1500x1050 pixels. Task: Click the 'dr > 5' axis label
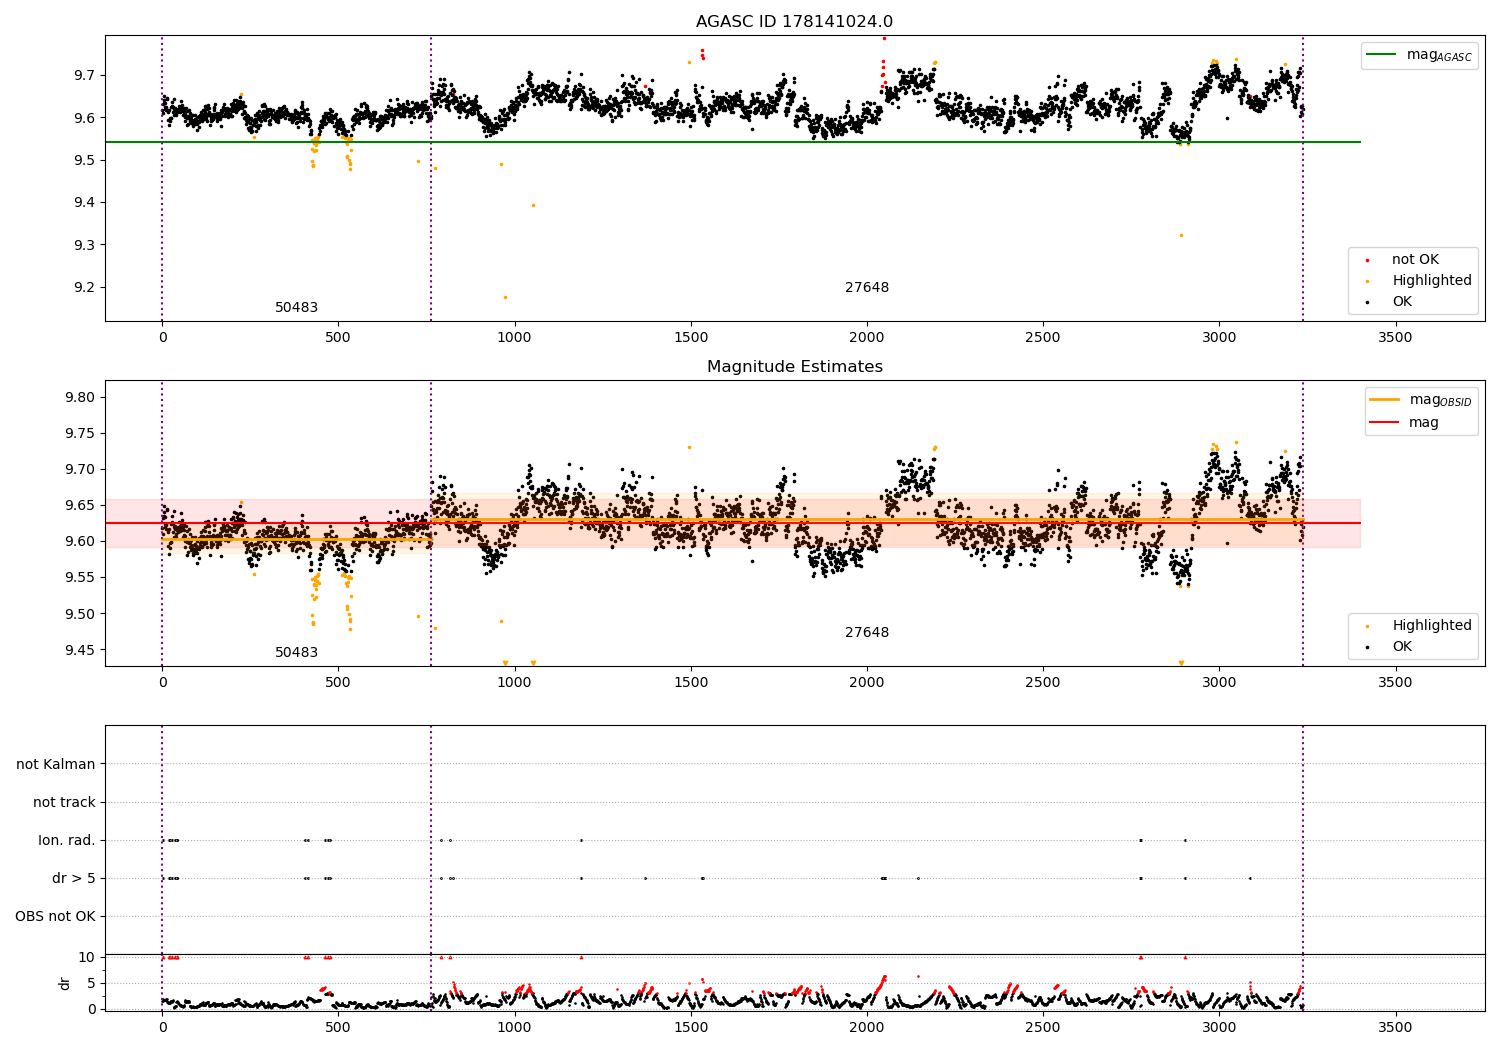point(74,879)
